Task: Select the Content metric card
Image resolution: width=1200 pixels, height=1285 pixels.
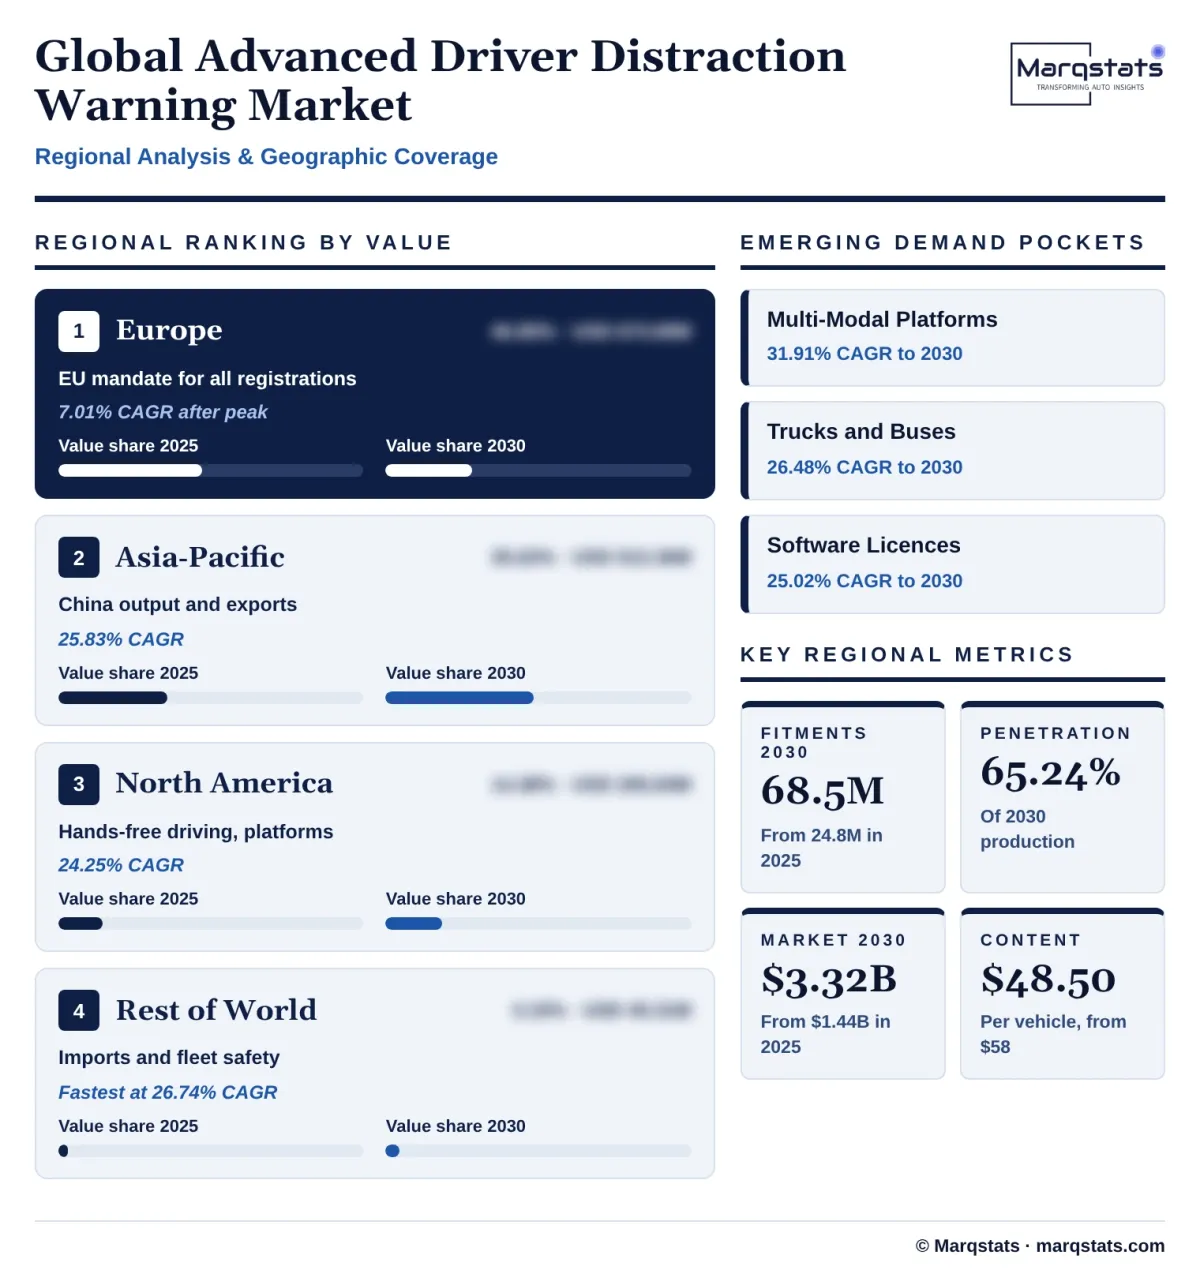Action: point(1063,993)
